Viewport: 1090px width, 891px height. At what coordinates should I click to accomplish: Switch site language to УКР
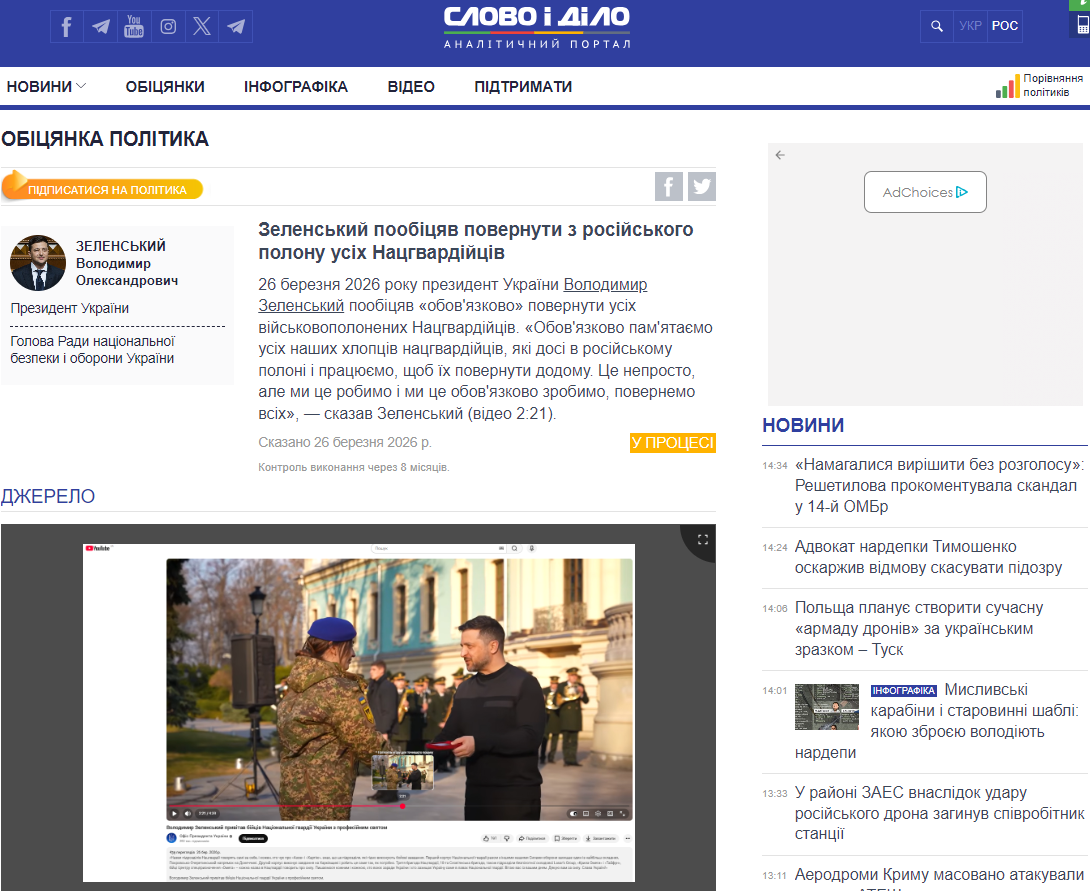pos(970,26)
